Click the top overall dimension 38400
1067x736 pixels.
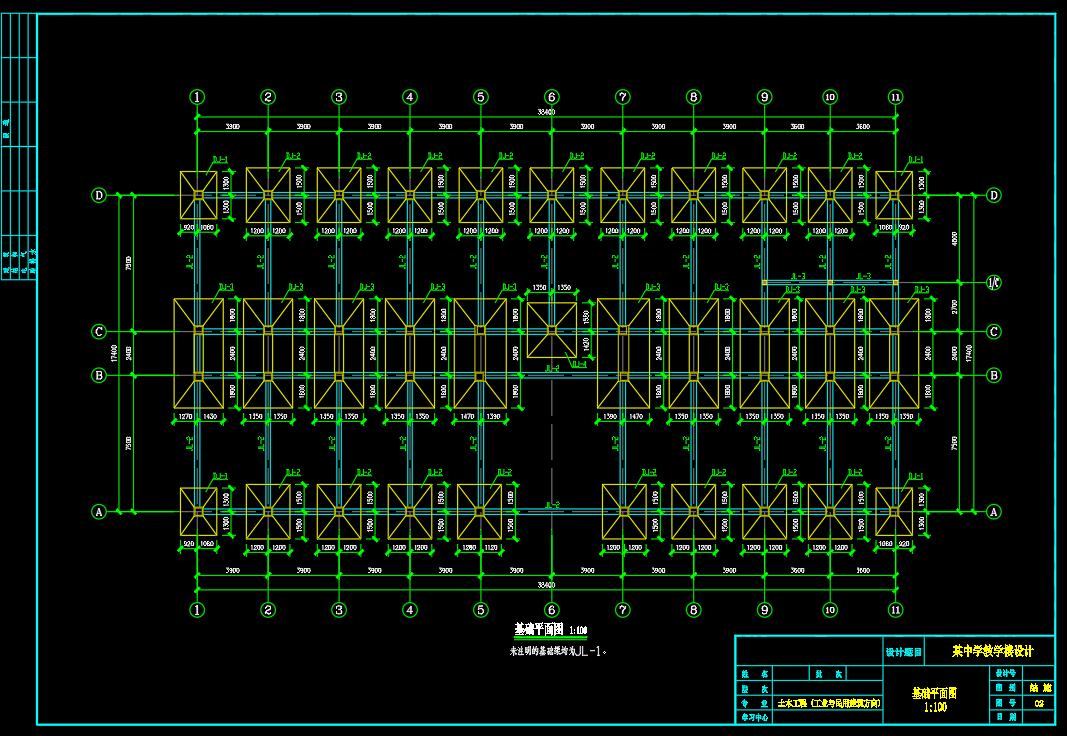click(546, 112)
